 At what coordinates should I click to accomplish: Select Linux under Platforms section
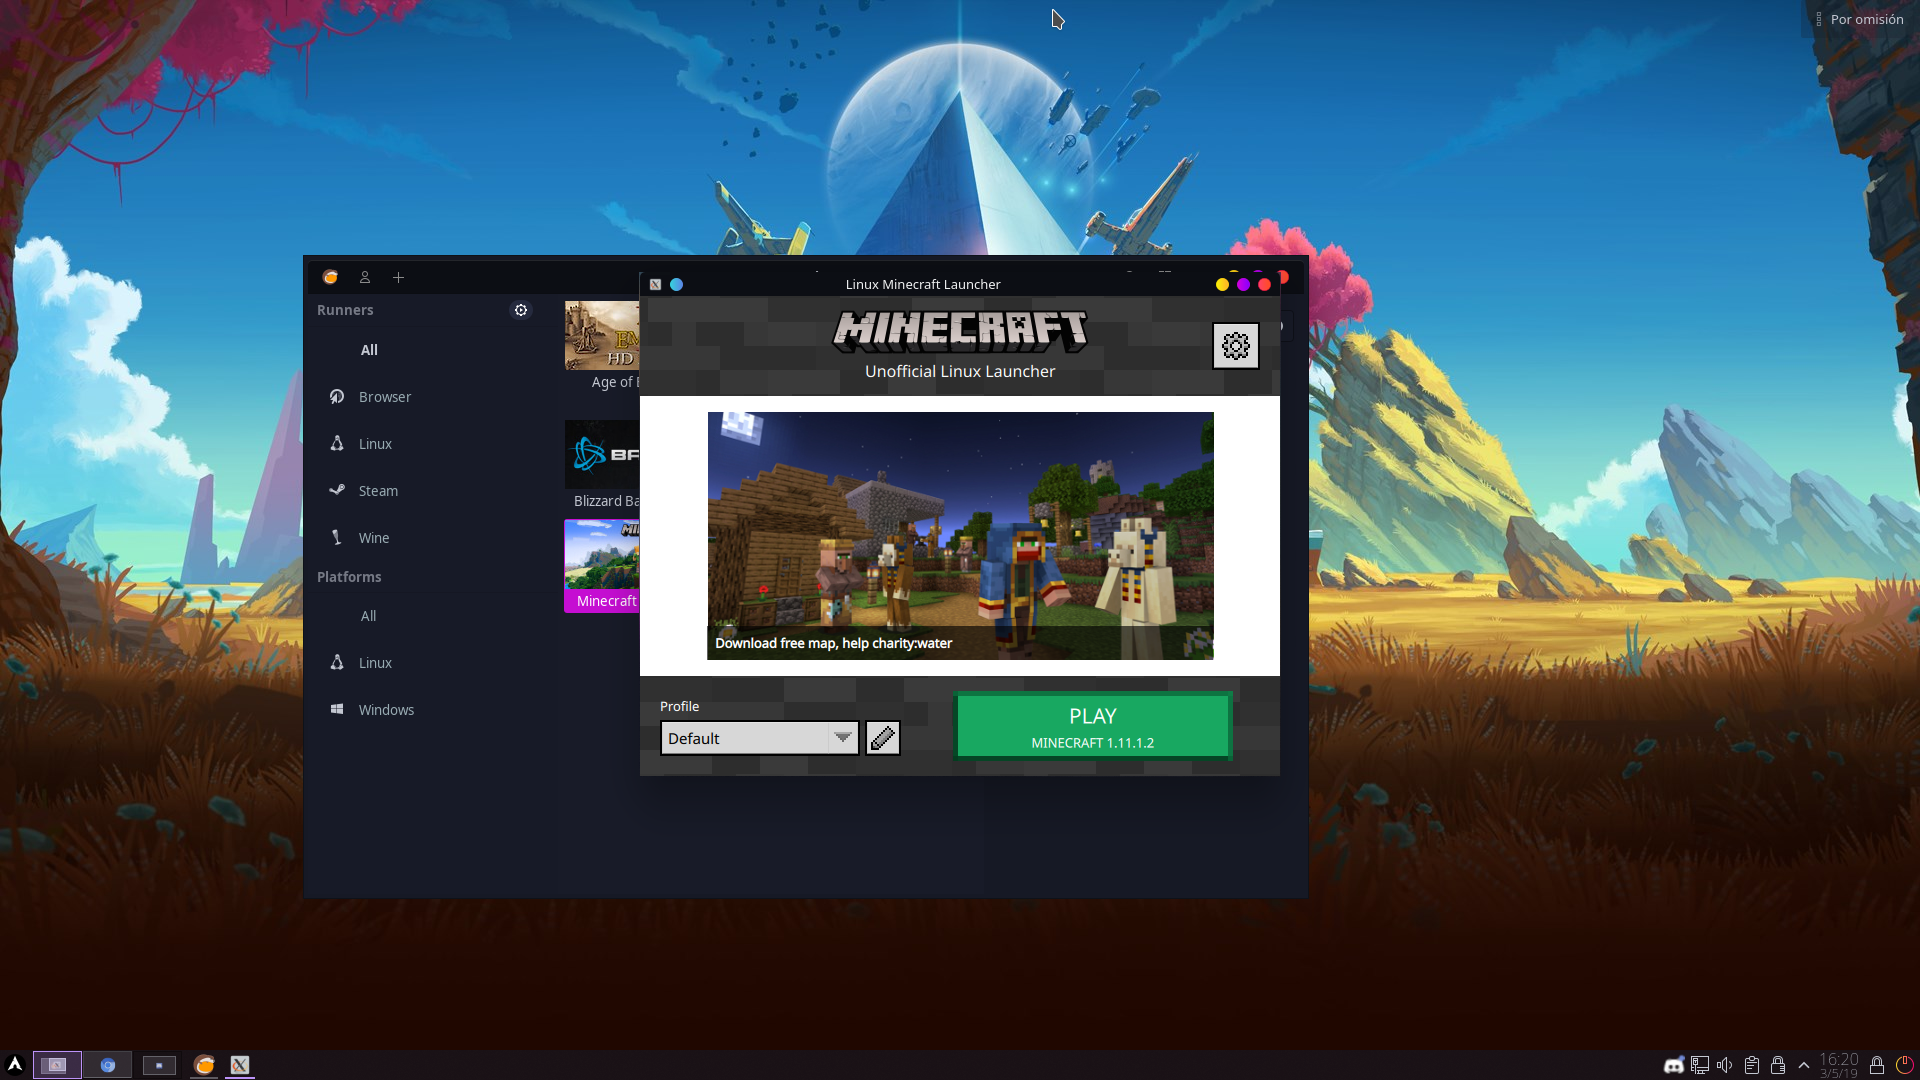coord(375,662)
